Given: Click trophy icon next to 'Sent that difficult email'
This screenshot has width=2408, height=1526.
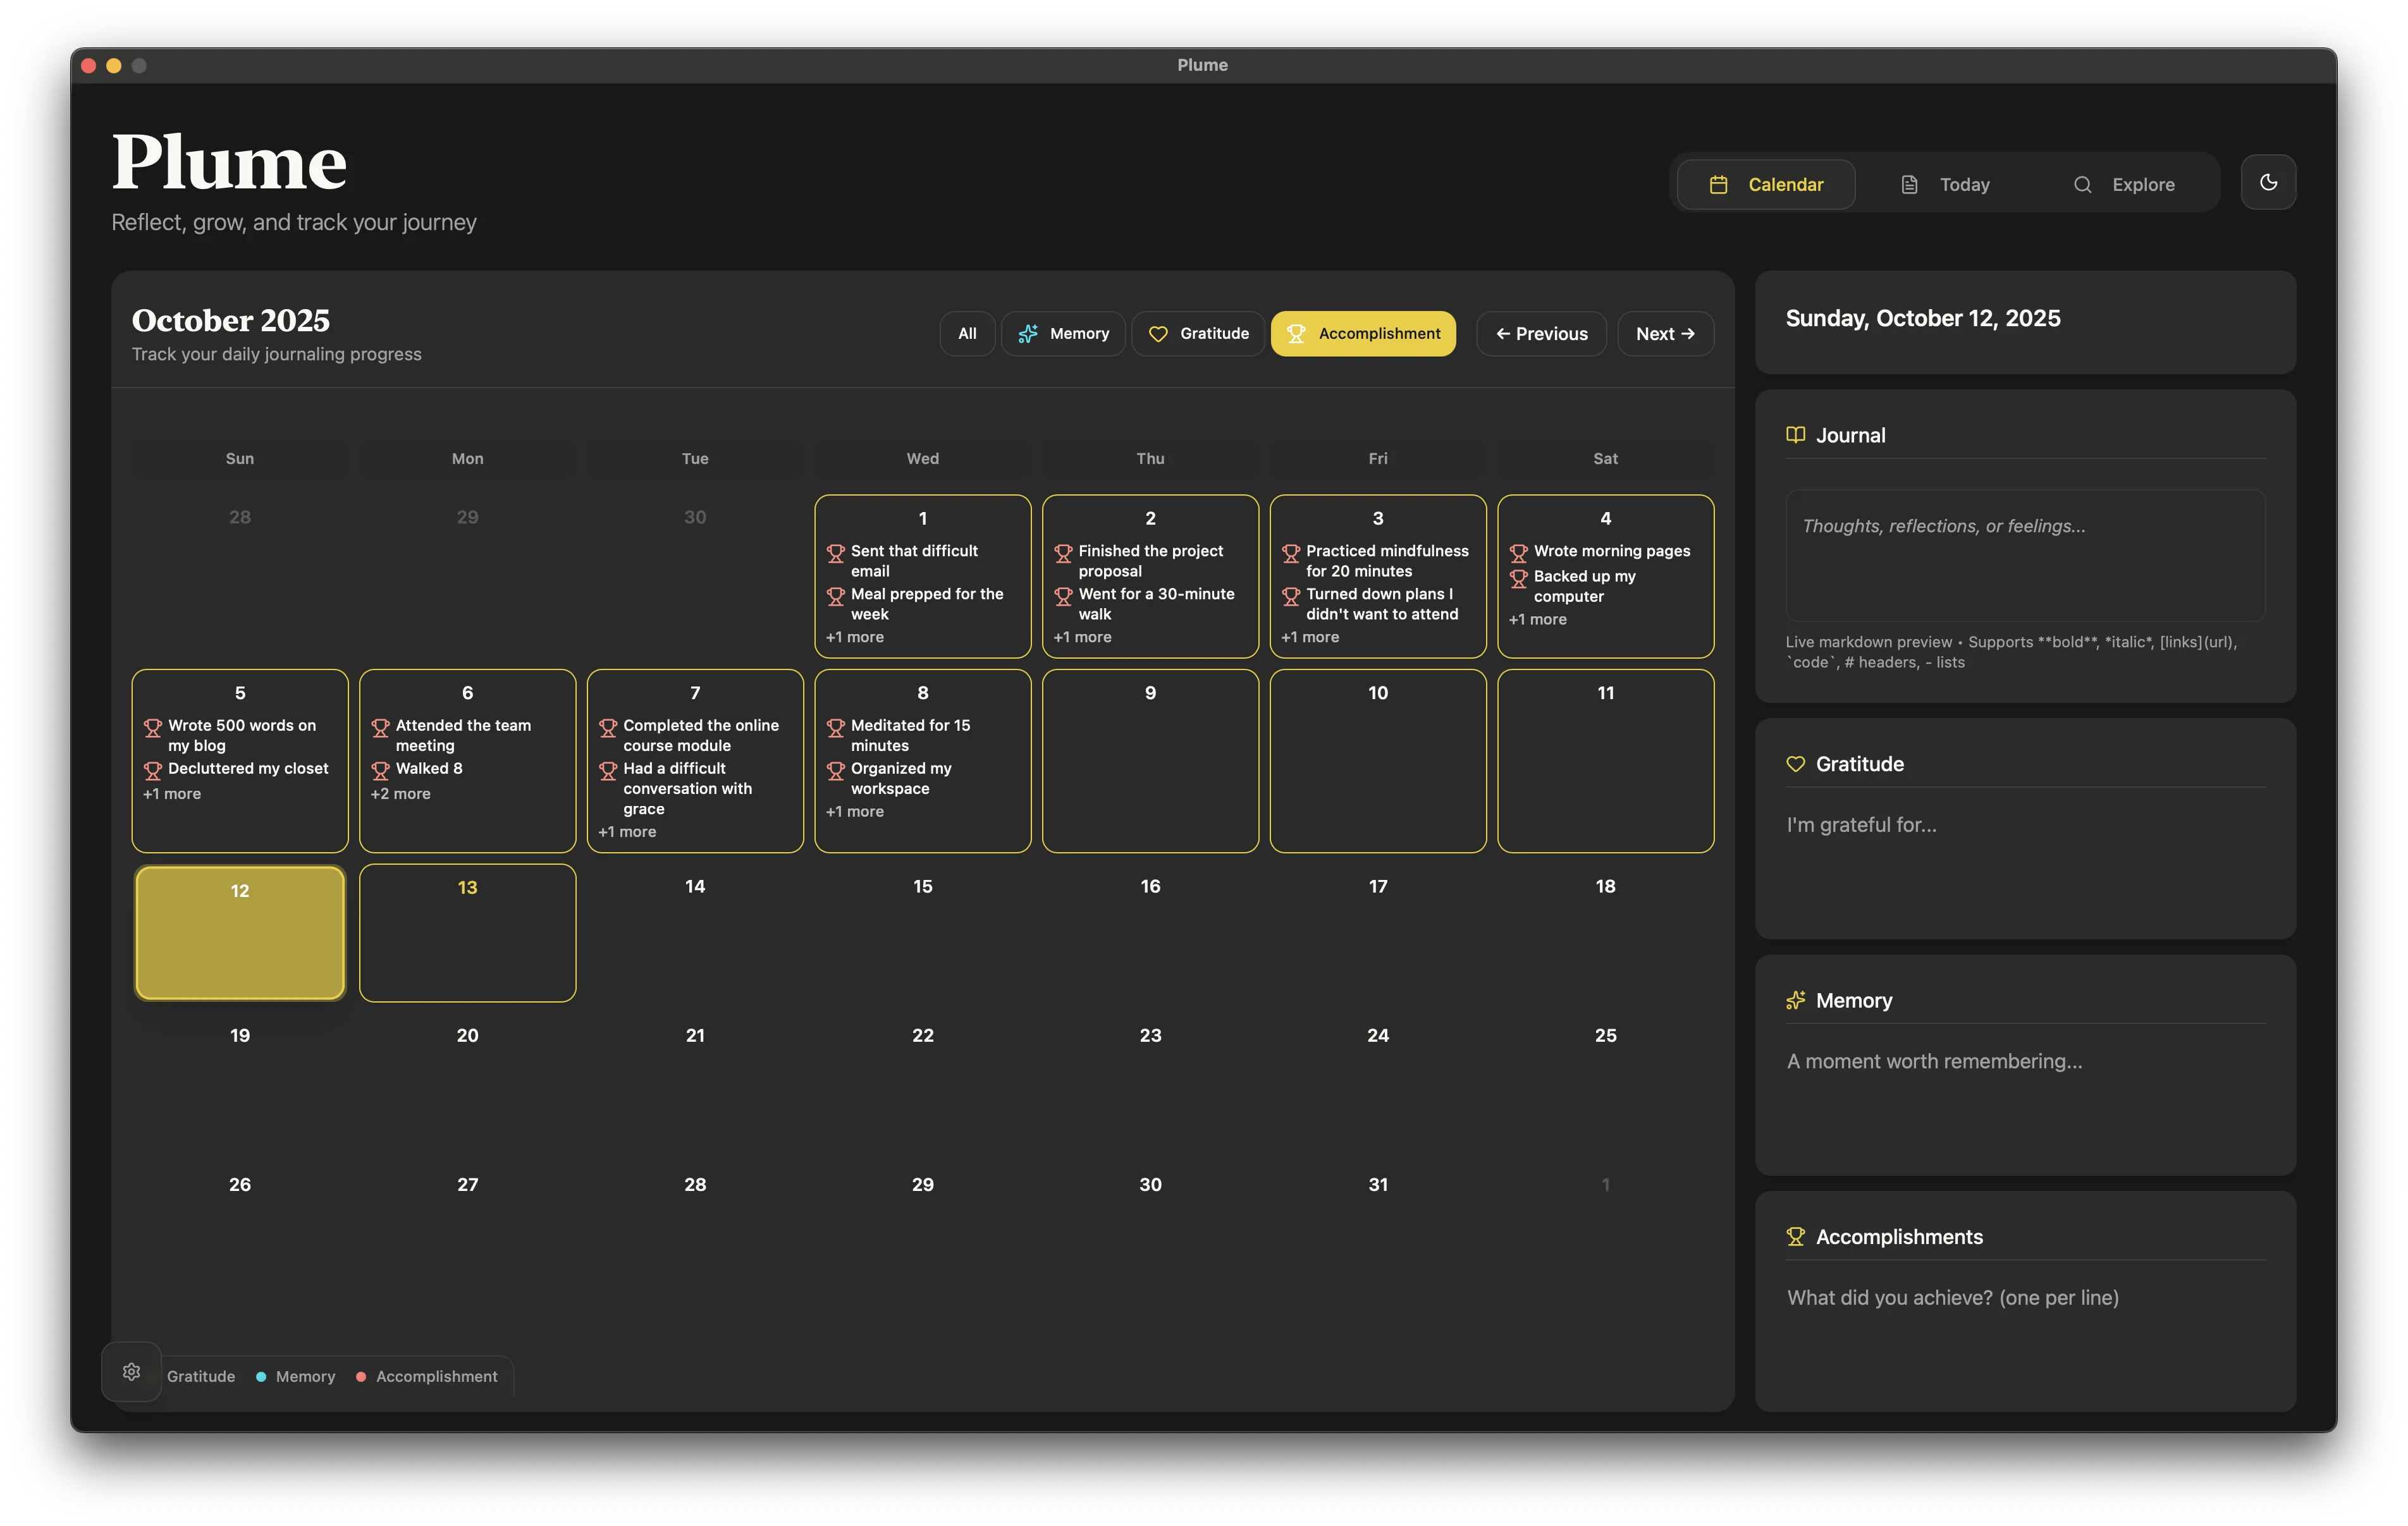Looking at the screenshot, I should pyautogui.click(x=836, y=552).
